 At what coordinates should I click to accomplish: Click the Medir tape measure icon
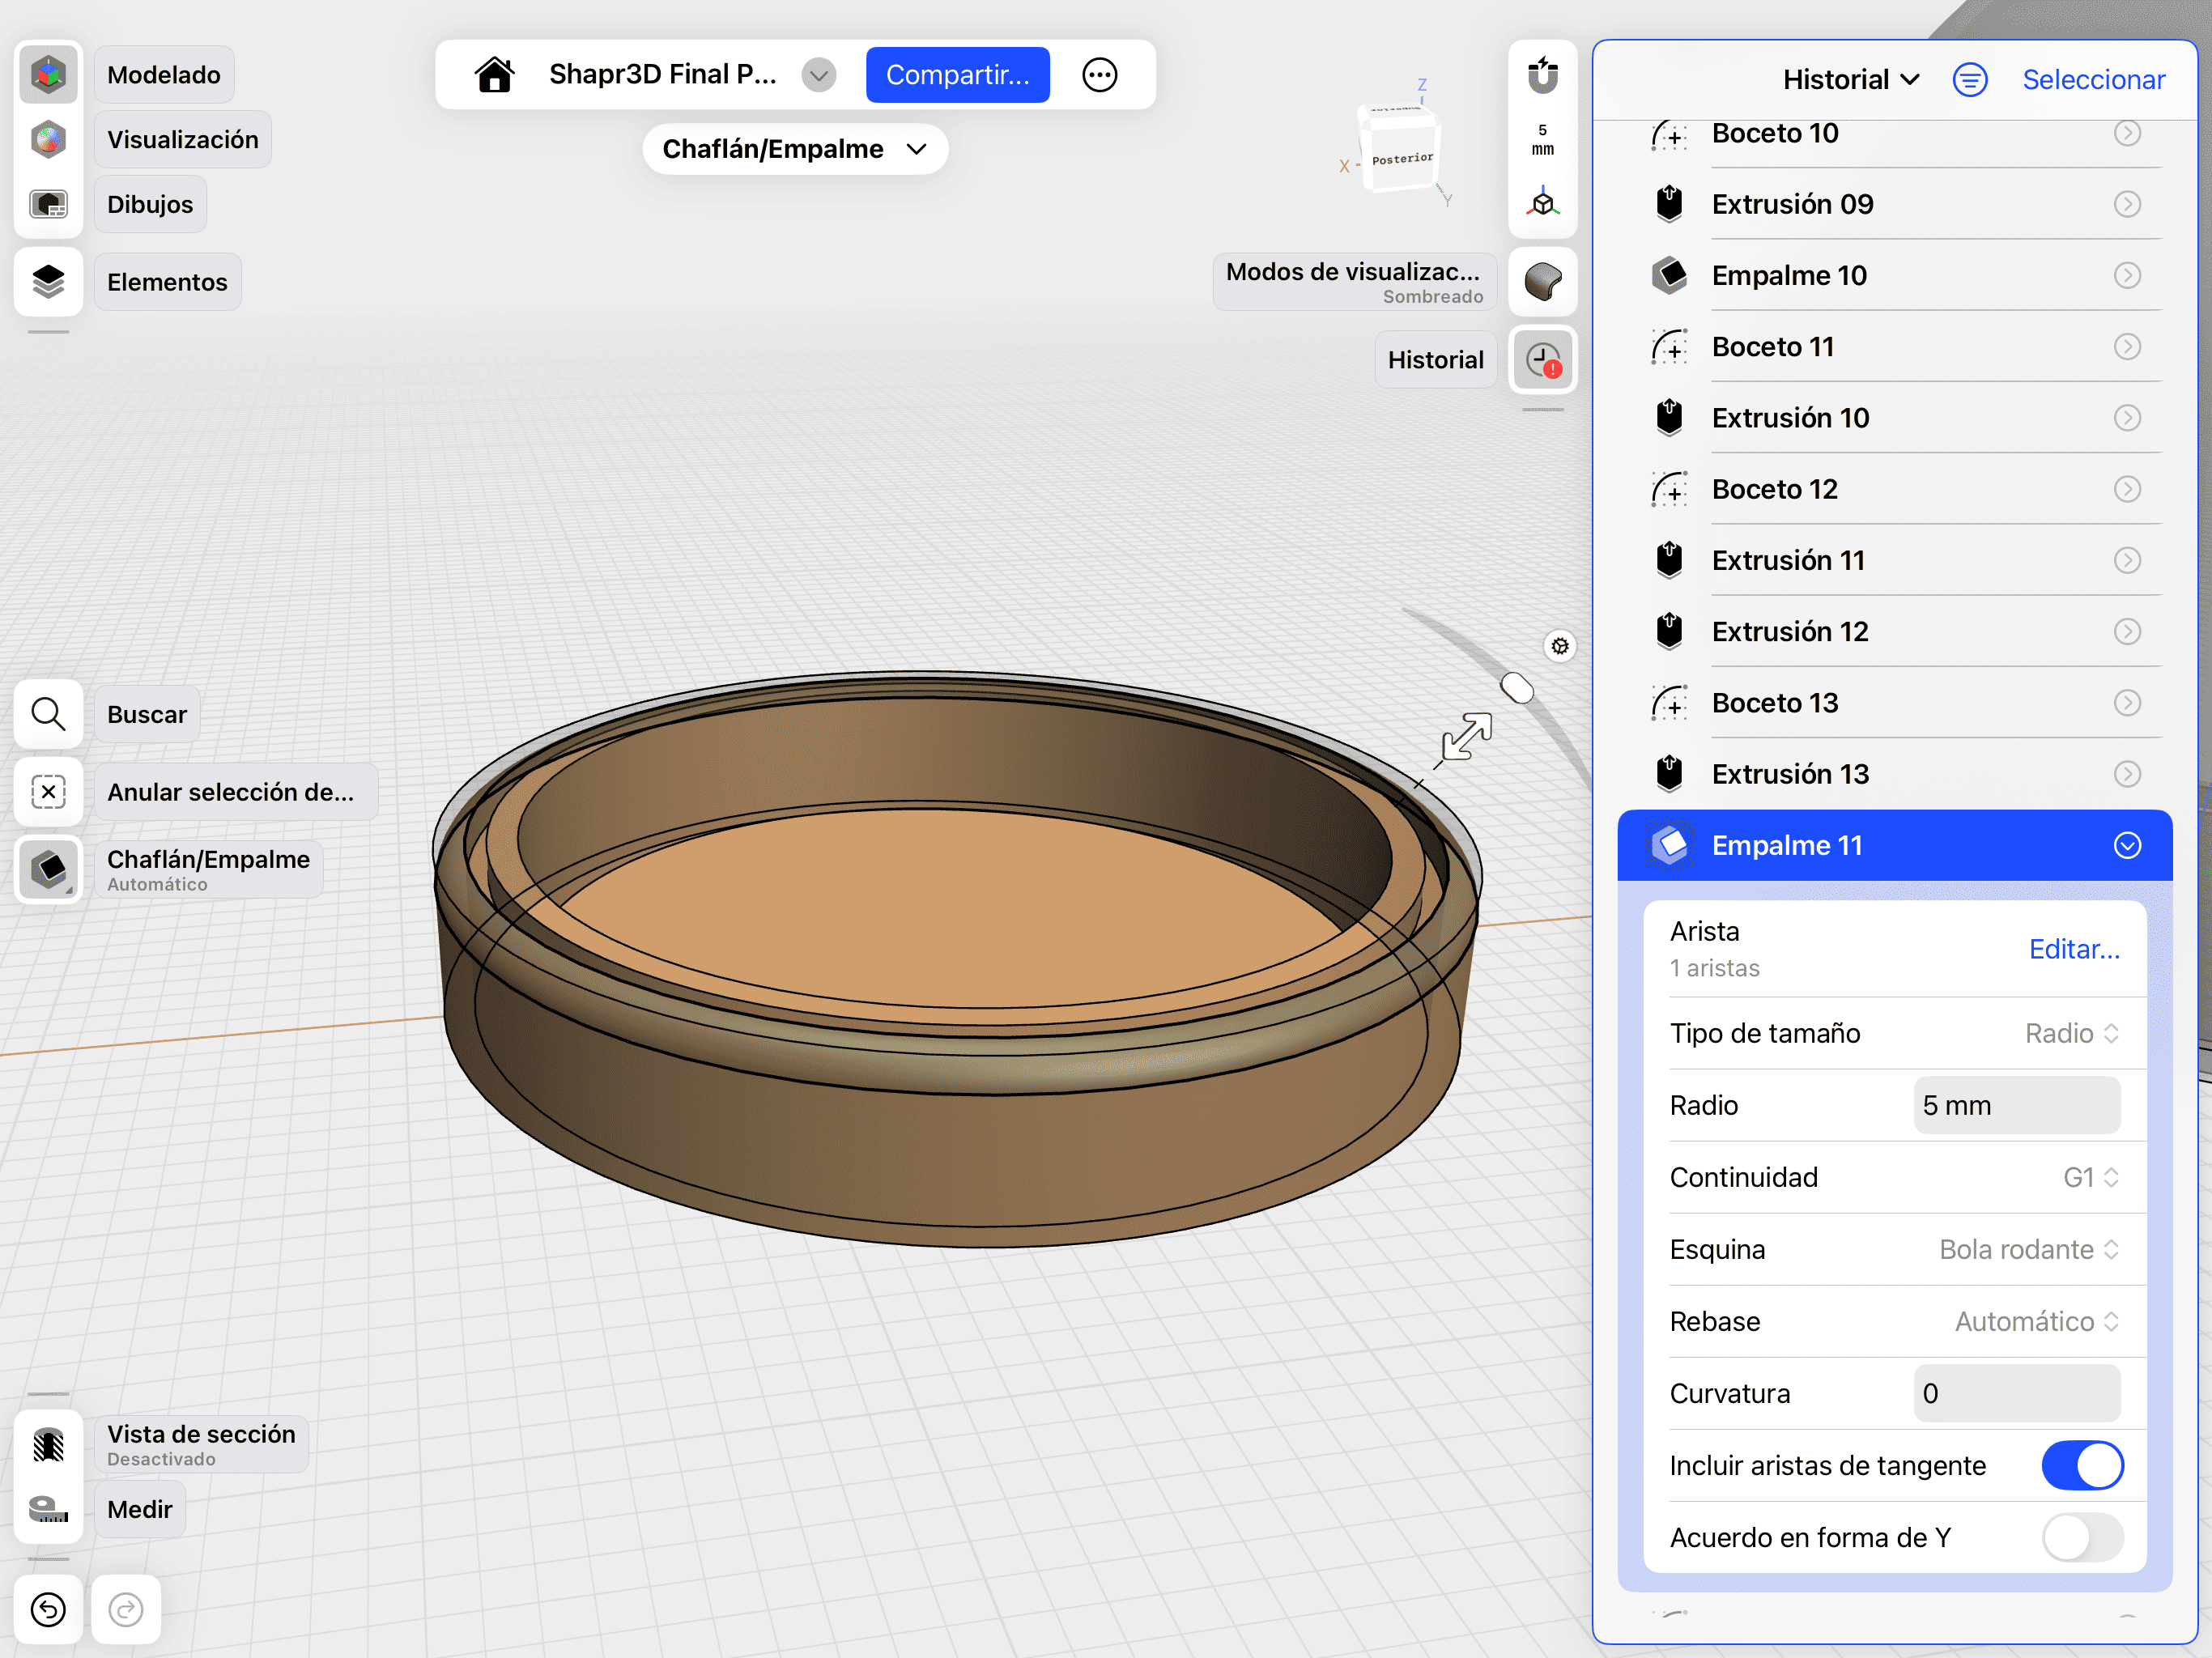(x=48, y=1509)
